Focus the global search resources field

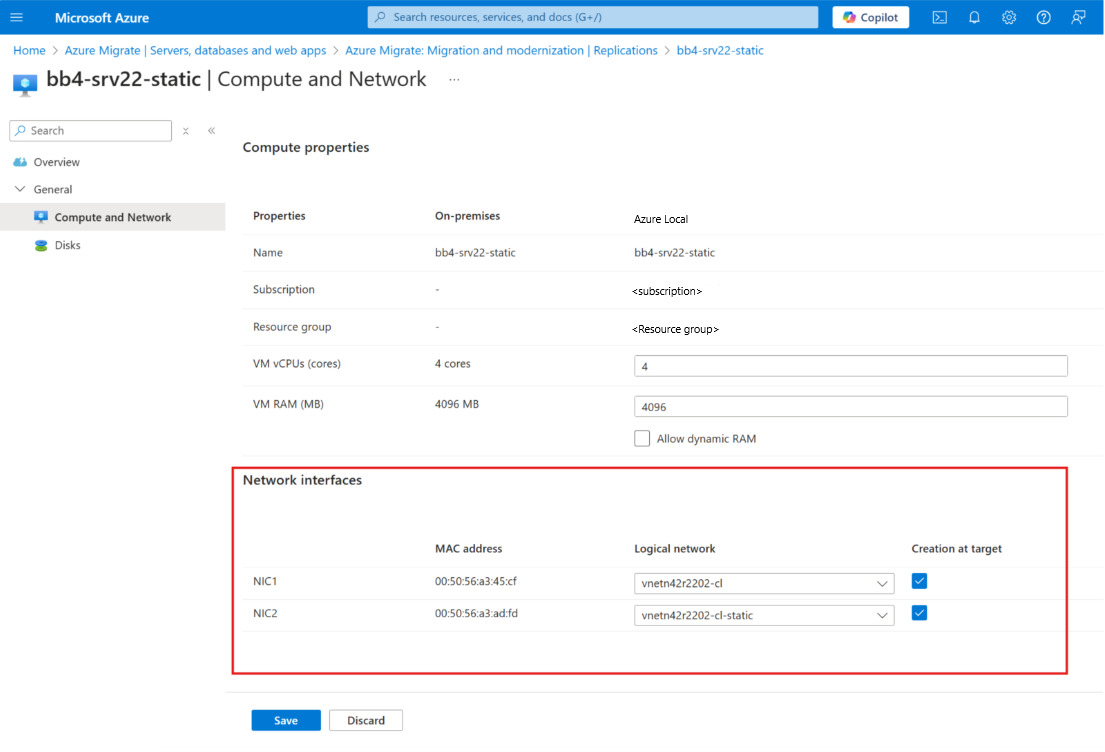point(593,17)
